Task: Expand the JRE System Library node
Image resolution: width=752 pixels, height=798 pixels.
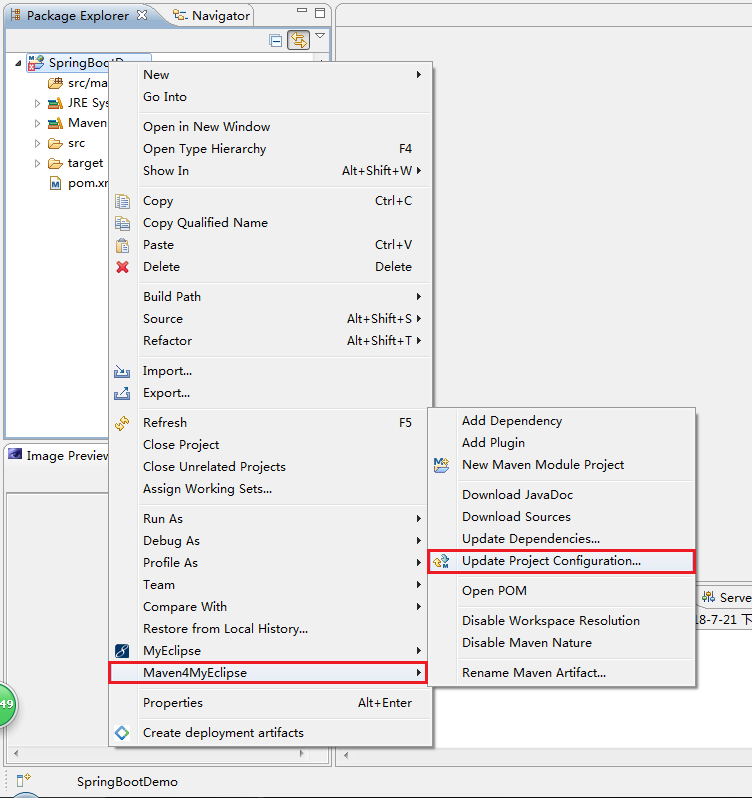Action: coord(38,103)
